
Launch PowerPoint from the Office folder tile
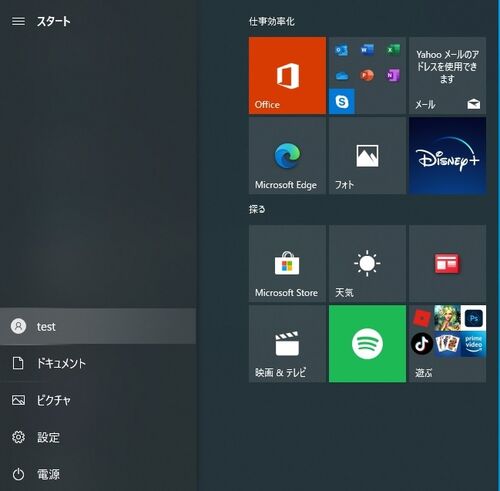(367, 76)
